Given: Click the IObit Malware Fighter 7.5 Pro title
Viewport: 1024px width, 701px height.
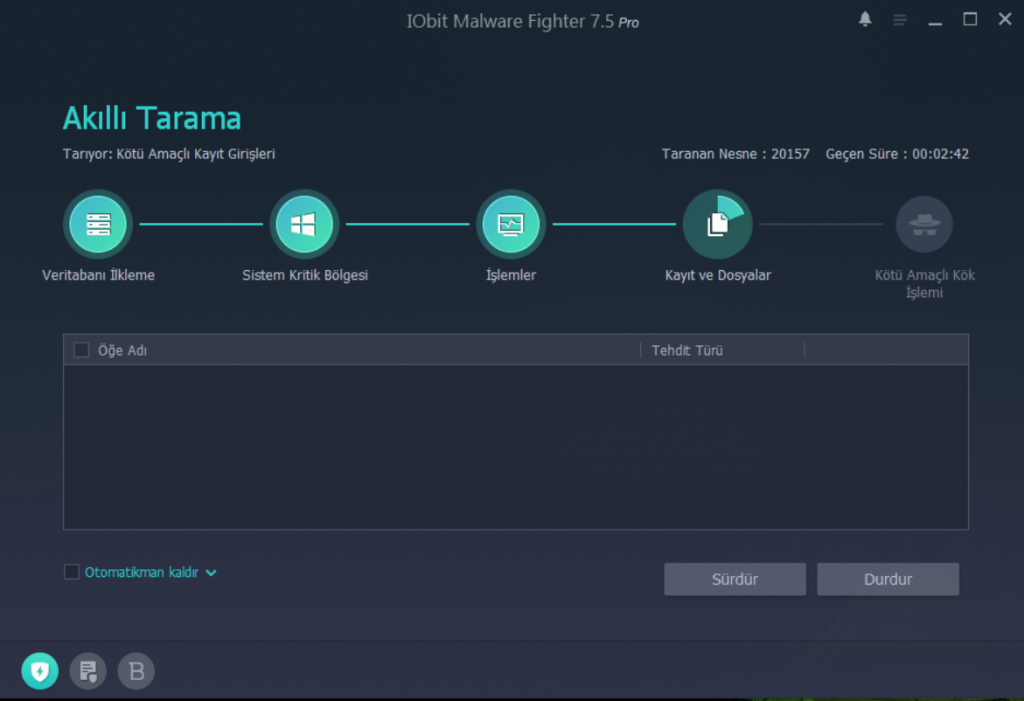Looking at the screenshot, I should (522, 22).
